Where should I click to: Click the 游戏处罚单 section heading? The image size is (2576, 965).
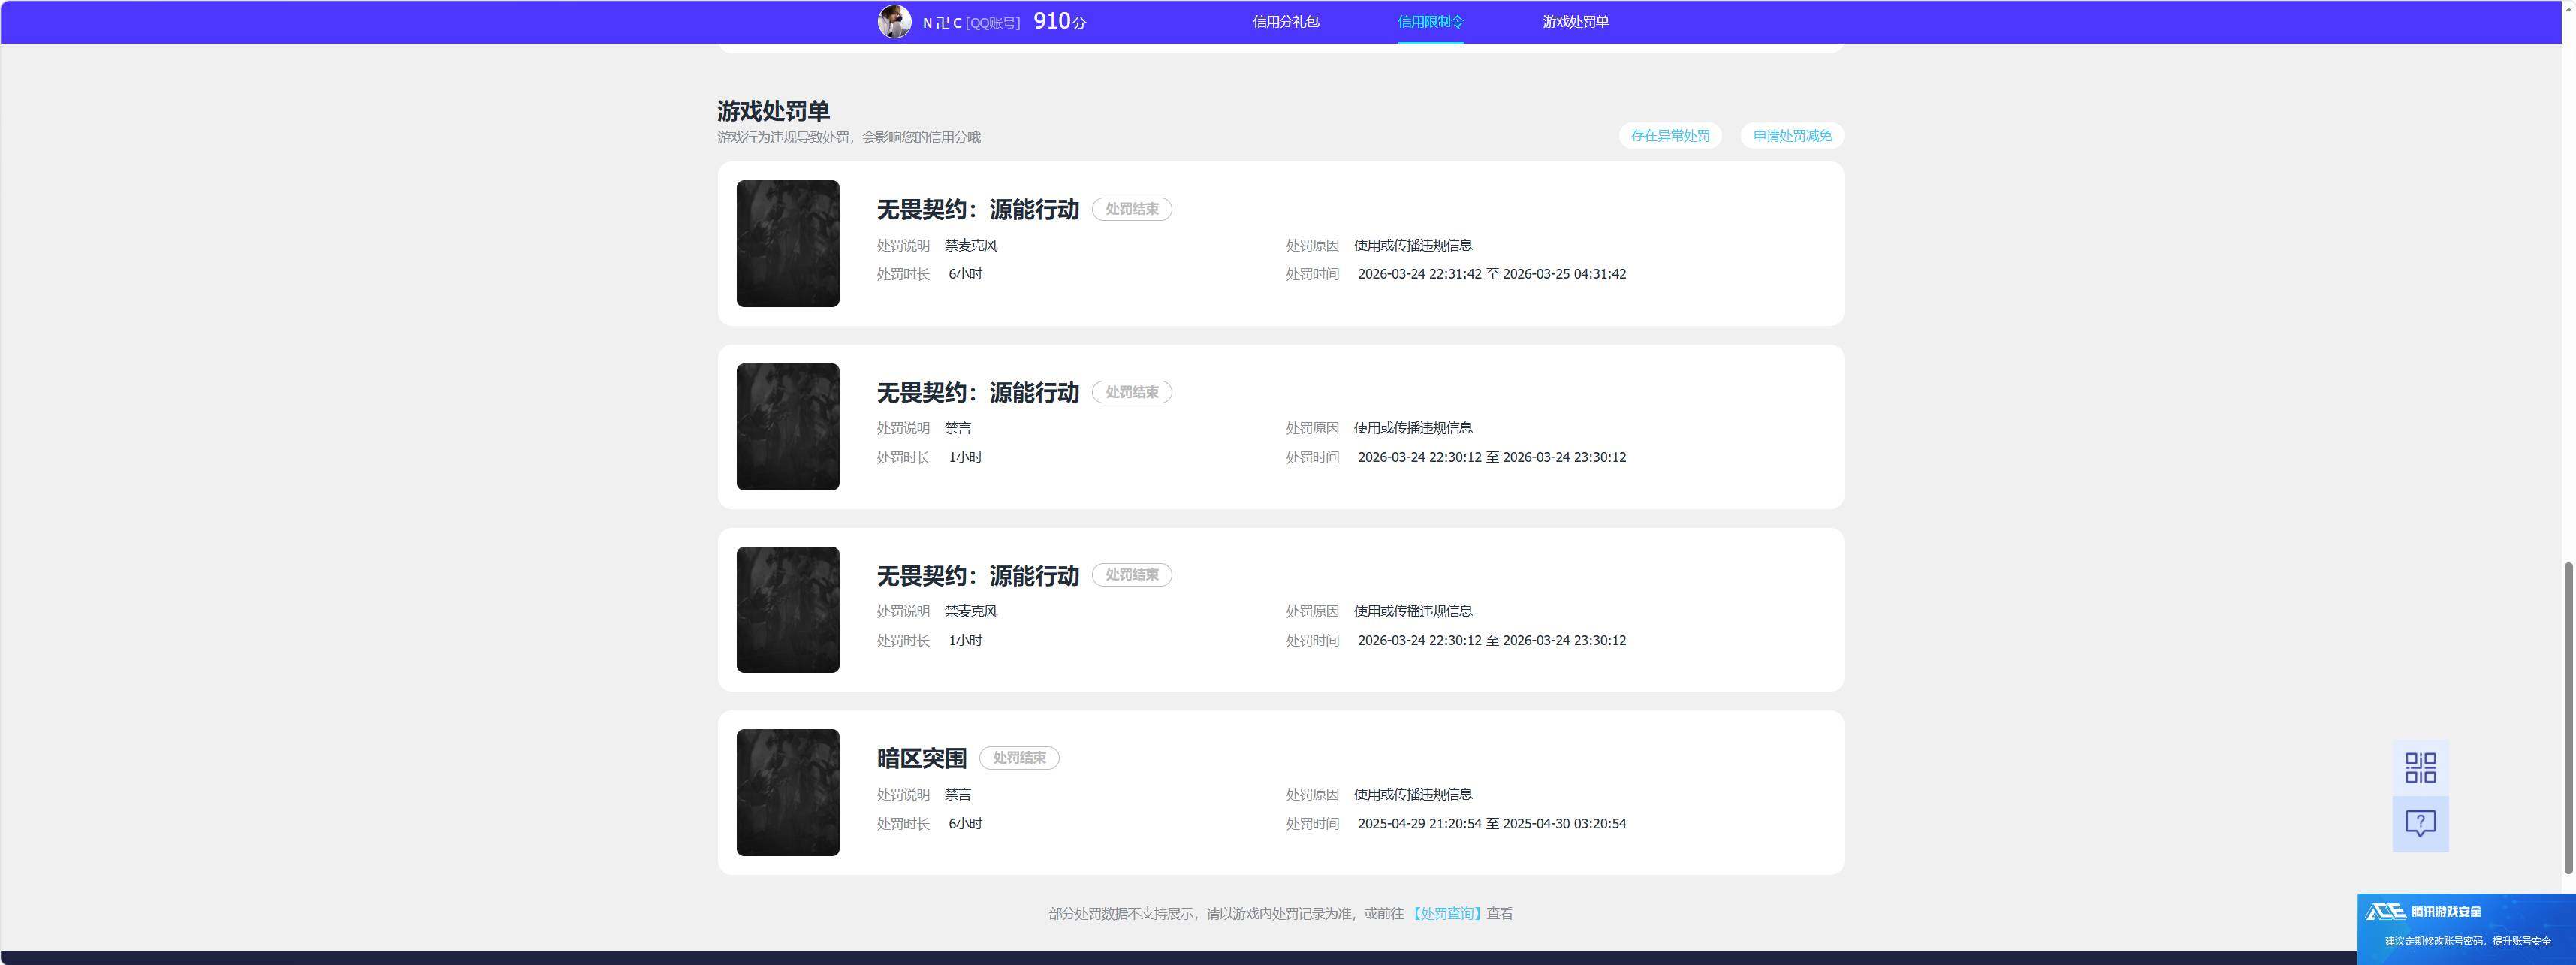773,111
